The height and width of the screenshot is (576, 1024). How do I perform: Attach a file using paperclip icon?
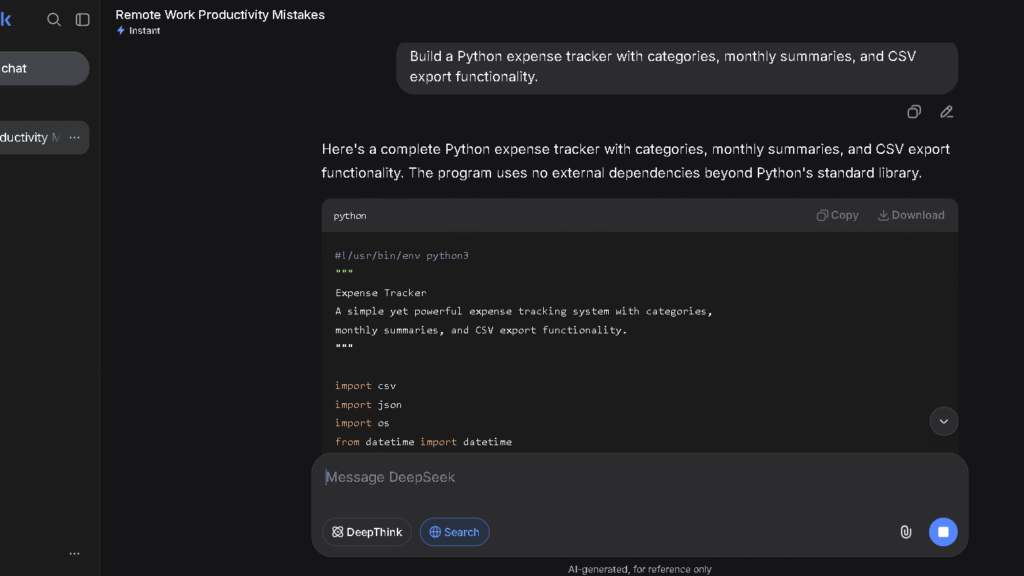tap(906, 532)
